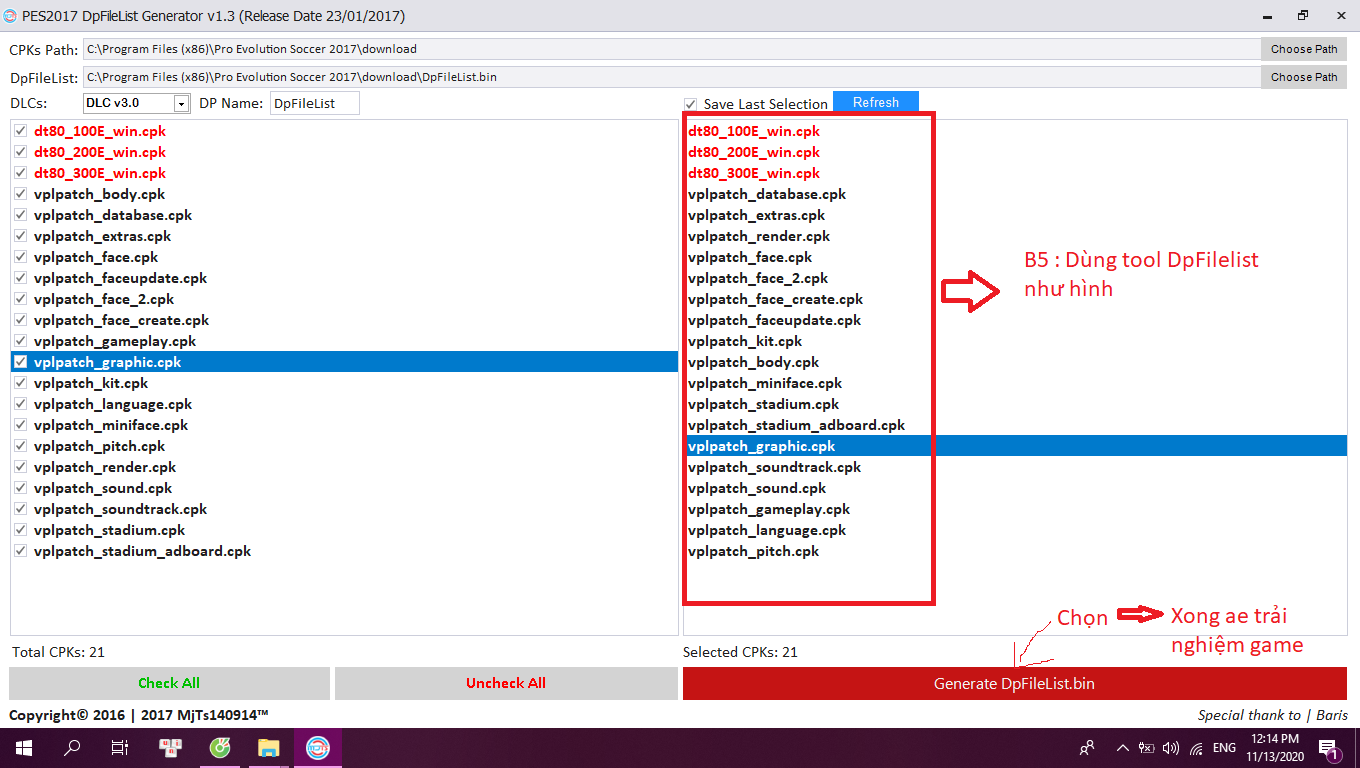Select vplpatch_soundtrack.cpk in left list
This screenshot has width=1360, height=768.
(121, 509)
